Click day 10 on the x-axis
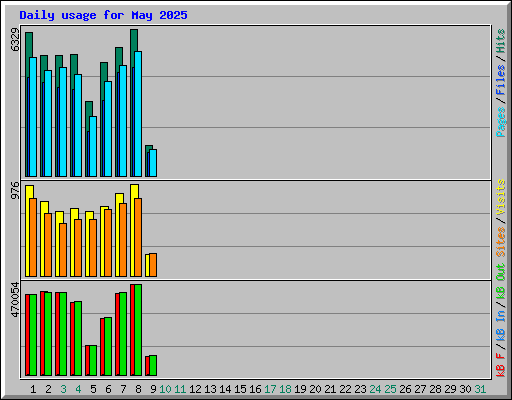Image resolution: width=512 pixels, height=400 pixels. 165,389
